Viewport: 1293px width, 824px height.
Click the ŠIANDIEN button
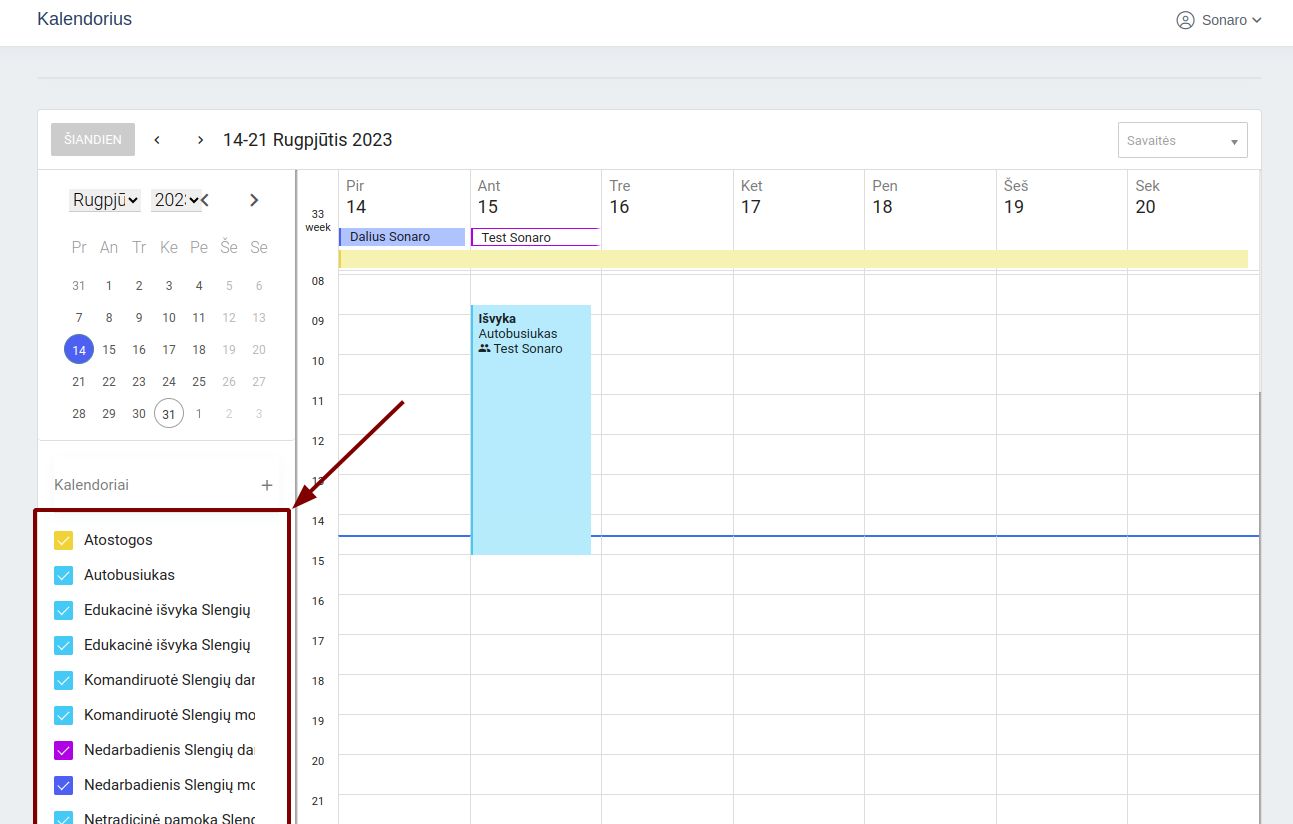[93, 140]
